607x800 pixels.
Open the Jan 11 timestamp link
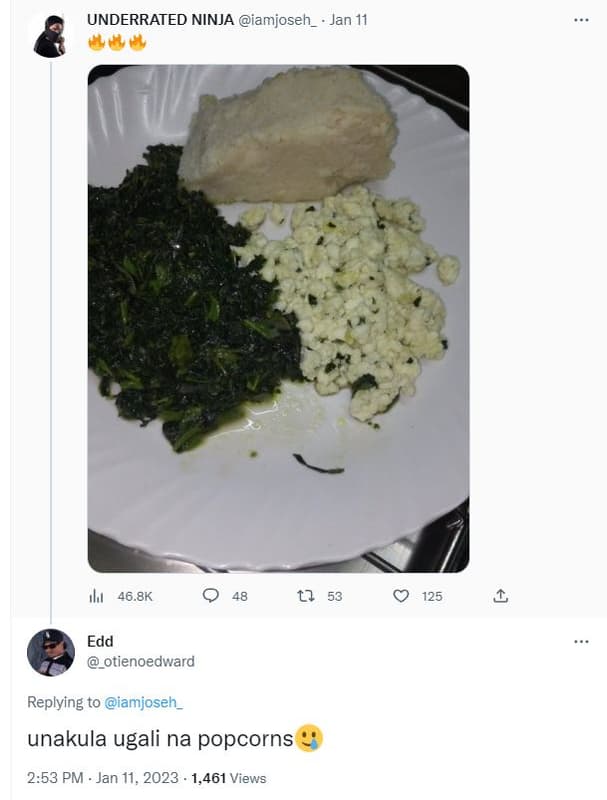[348, 20]
